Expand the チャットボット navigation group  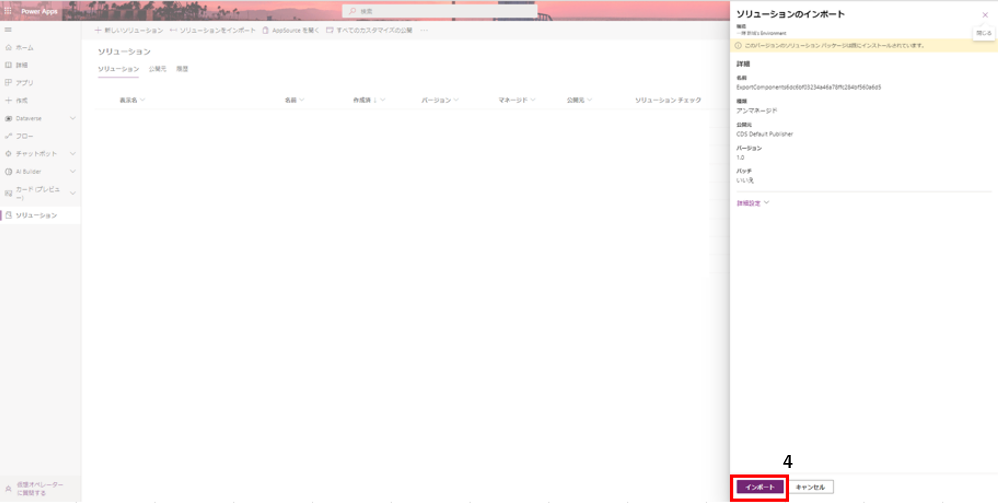(72, 154)
